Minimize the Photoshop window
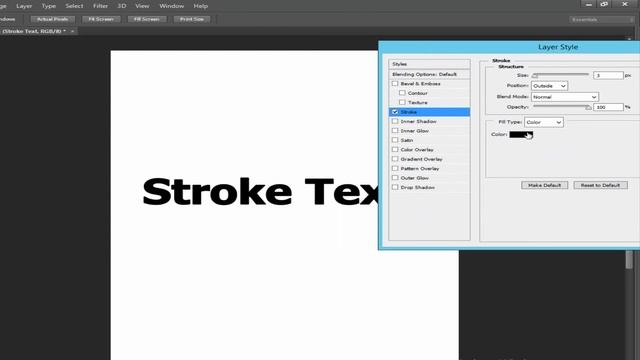The image size is (640, 360). 589,4
